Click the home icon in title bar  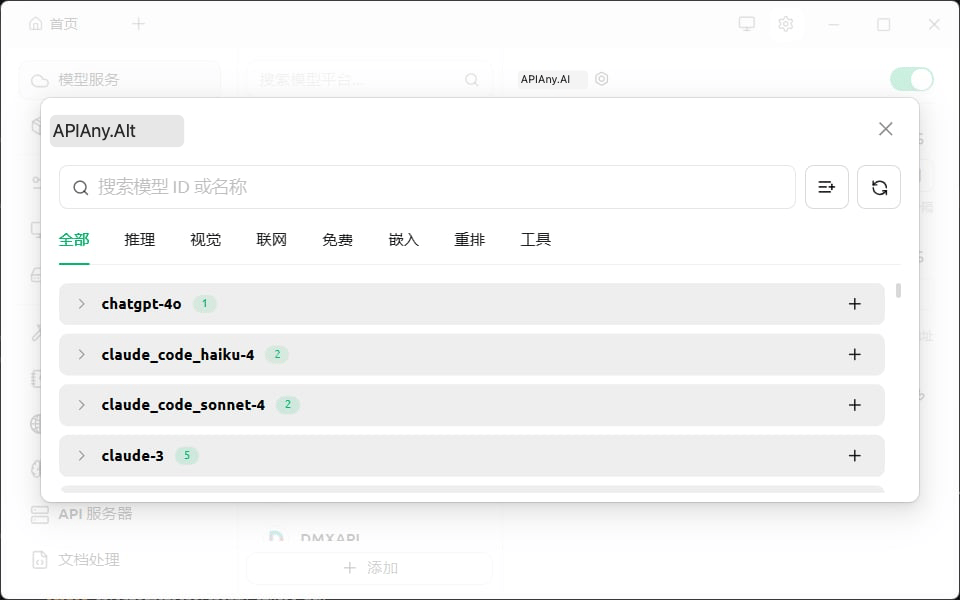(36, 24)
